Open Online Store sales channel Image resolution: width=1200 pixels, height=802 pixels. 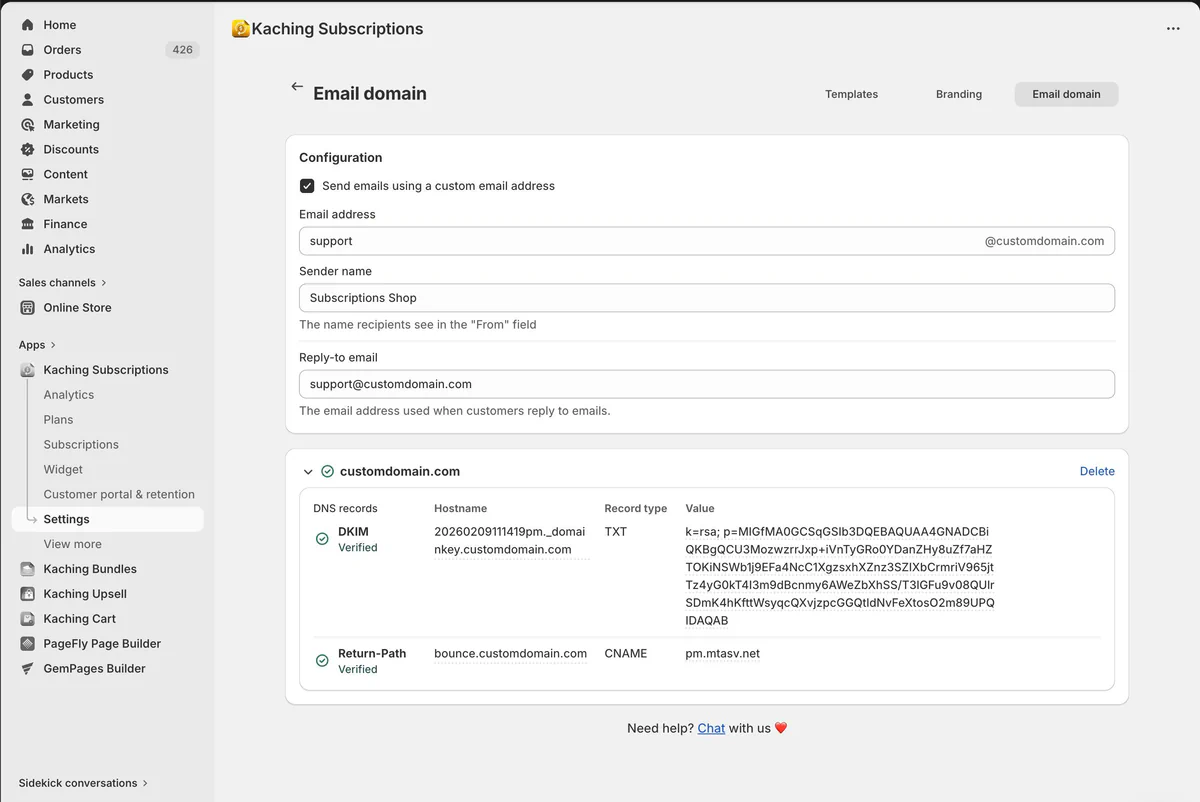pos(77,308)
